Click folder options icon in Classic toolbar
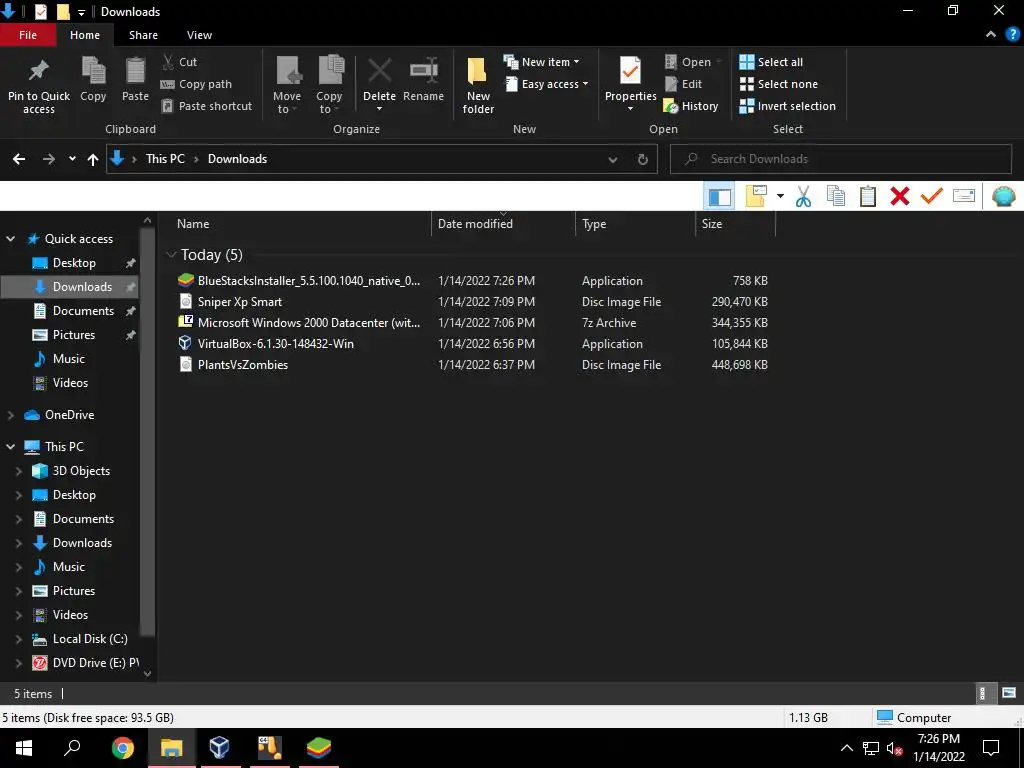 pyautogui.click(x=756, y=196)
